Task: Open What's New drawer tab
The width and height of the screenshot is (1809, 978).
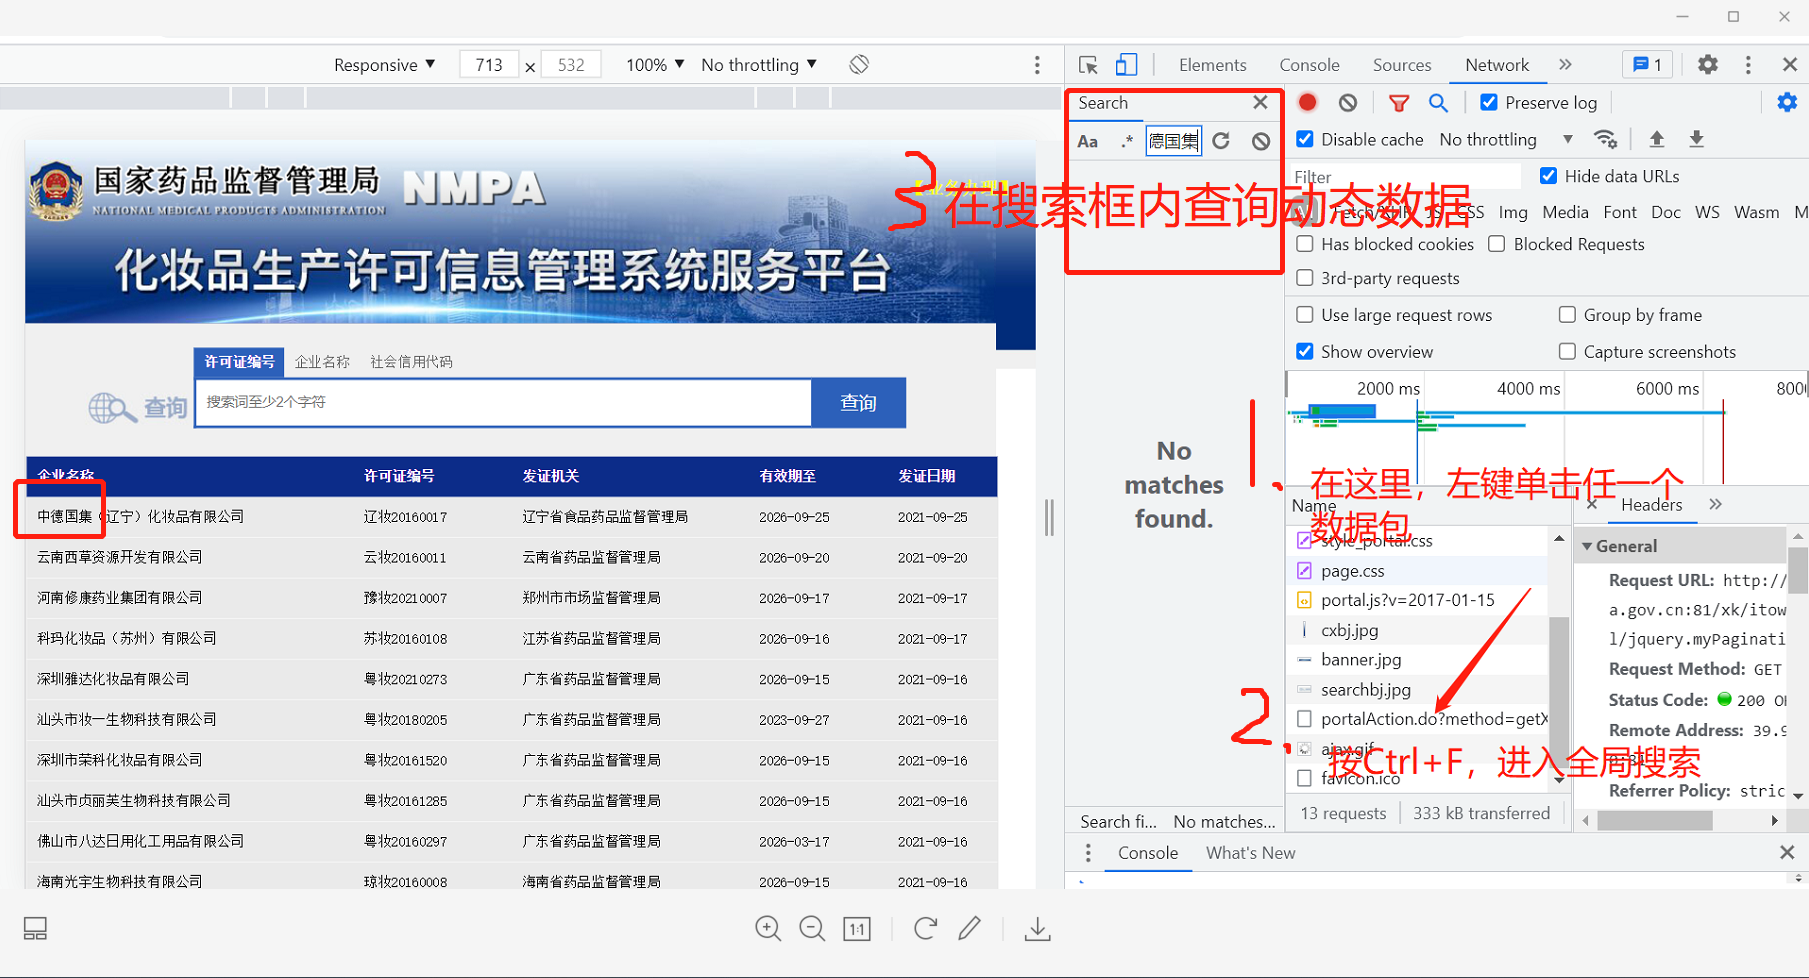Action: 1250,853
